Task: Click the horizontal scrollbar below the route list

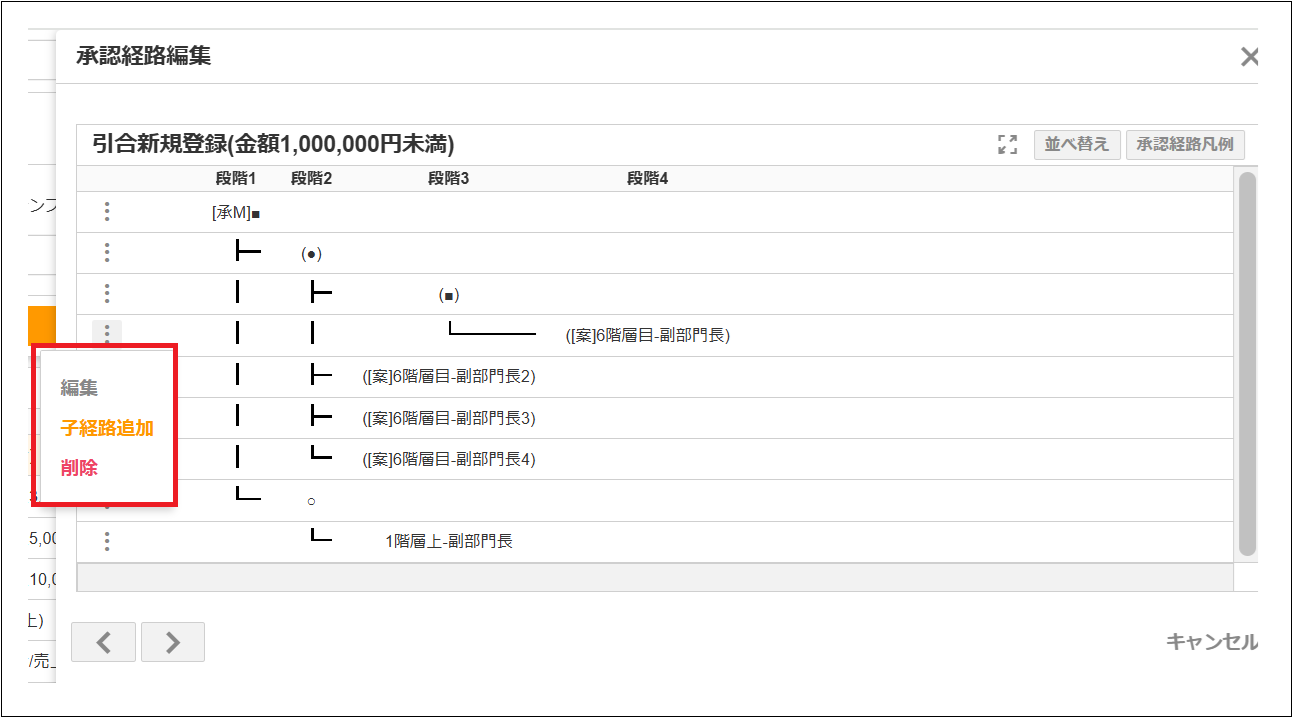Action: click(654, 577)
